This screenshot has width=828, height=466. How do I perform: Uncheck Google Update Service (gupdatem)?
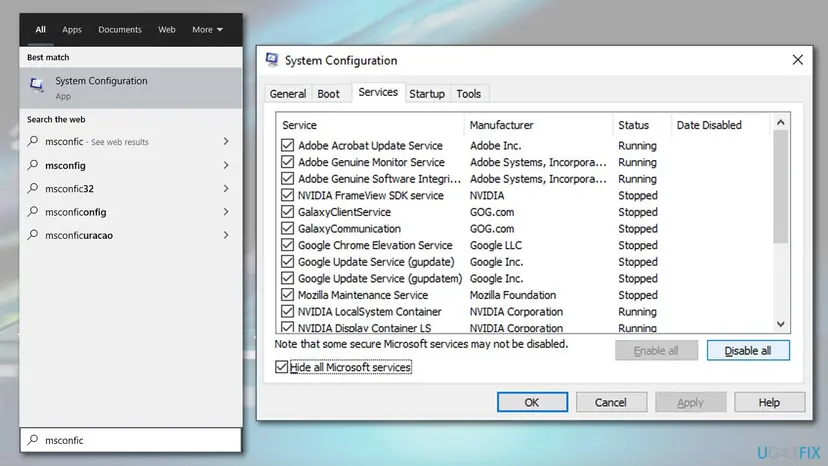click(x=287, y=278)
